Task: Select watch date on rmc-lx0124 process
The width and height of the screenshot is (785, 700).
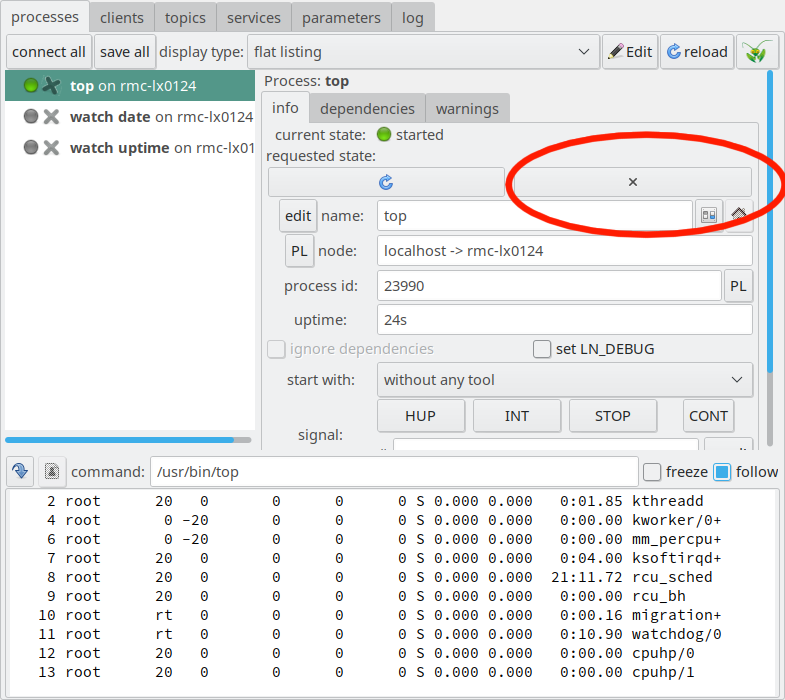Action: tap(130, 117)
